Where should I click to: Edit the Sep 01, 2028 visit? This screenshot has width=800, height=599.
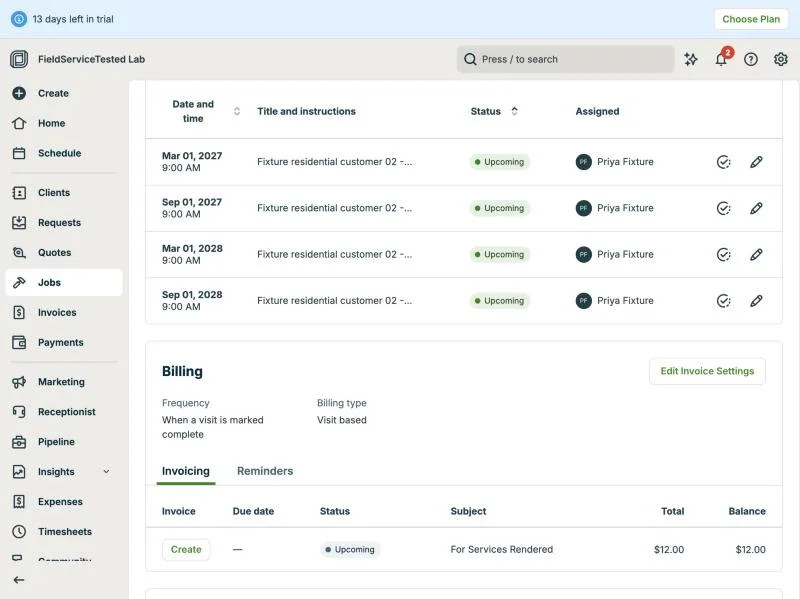point(756,301)
